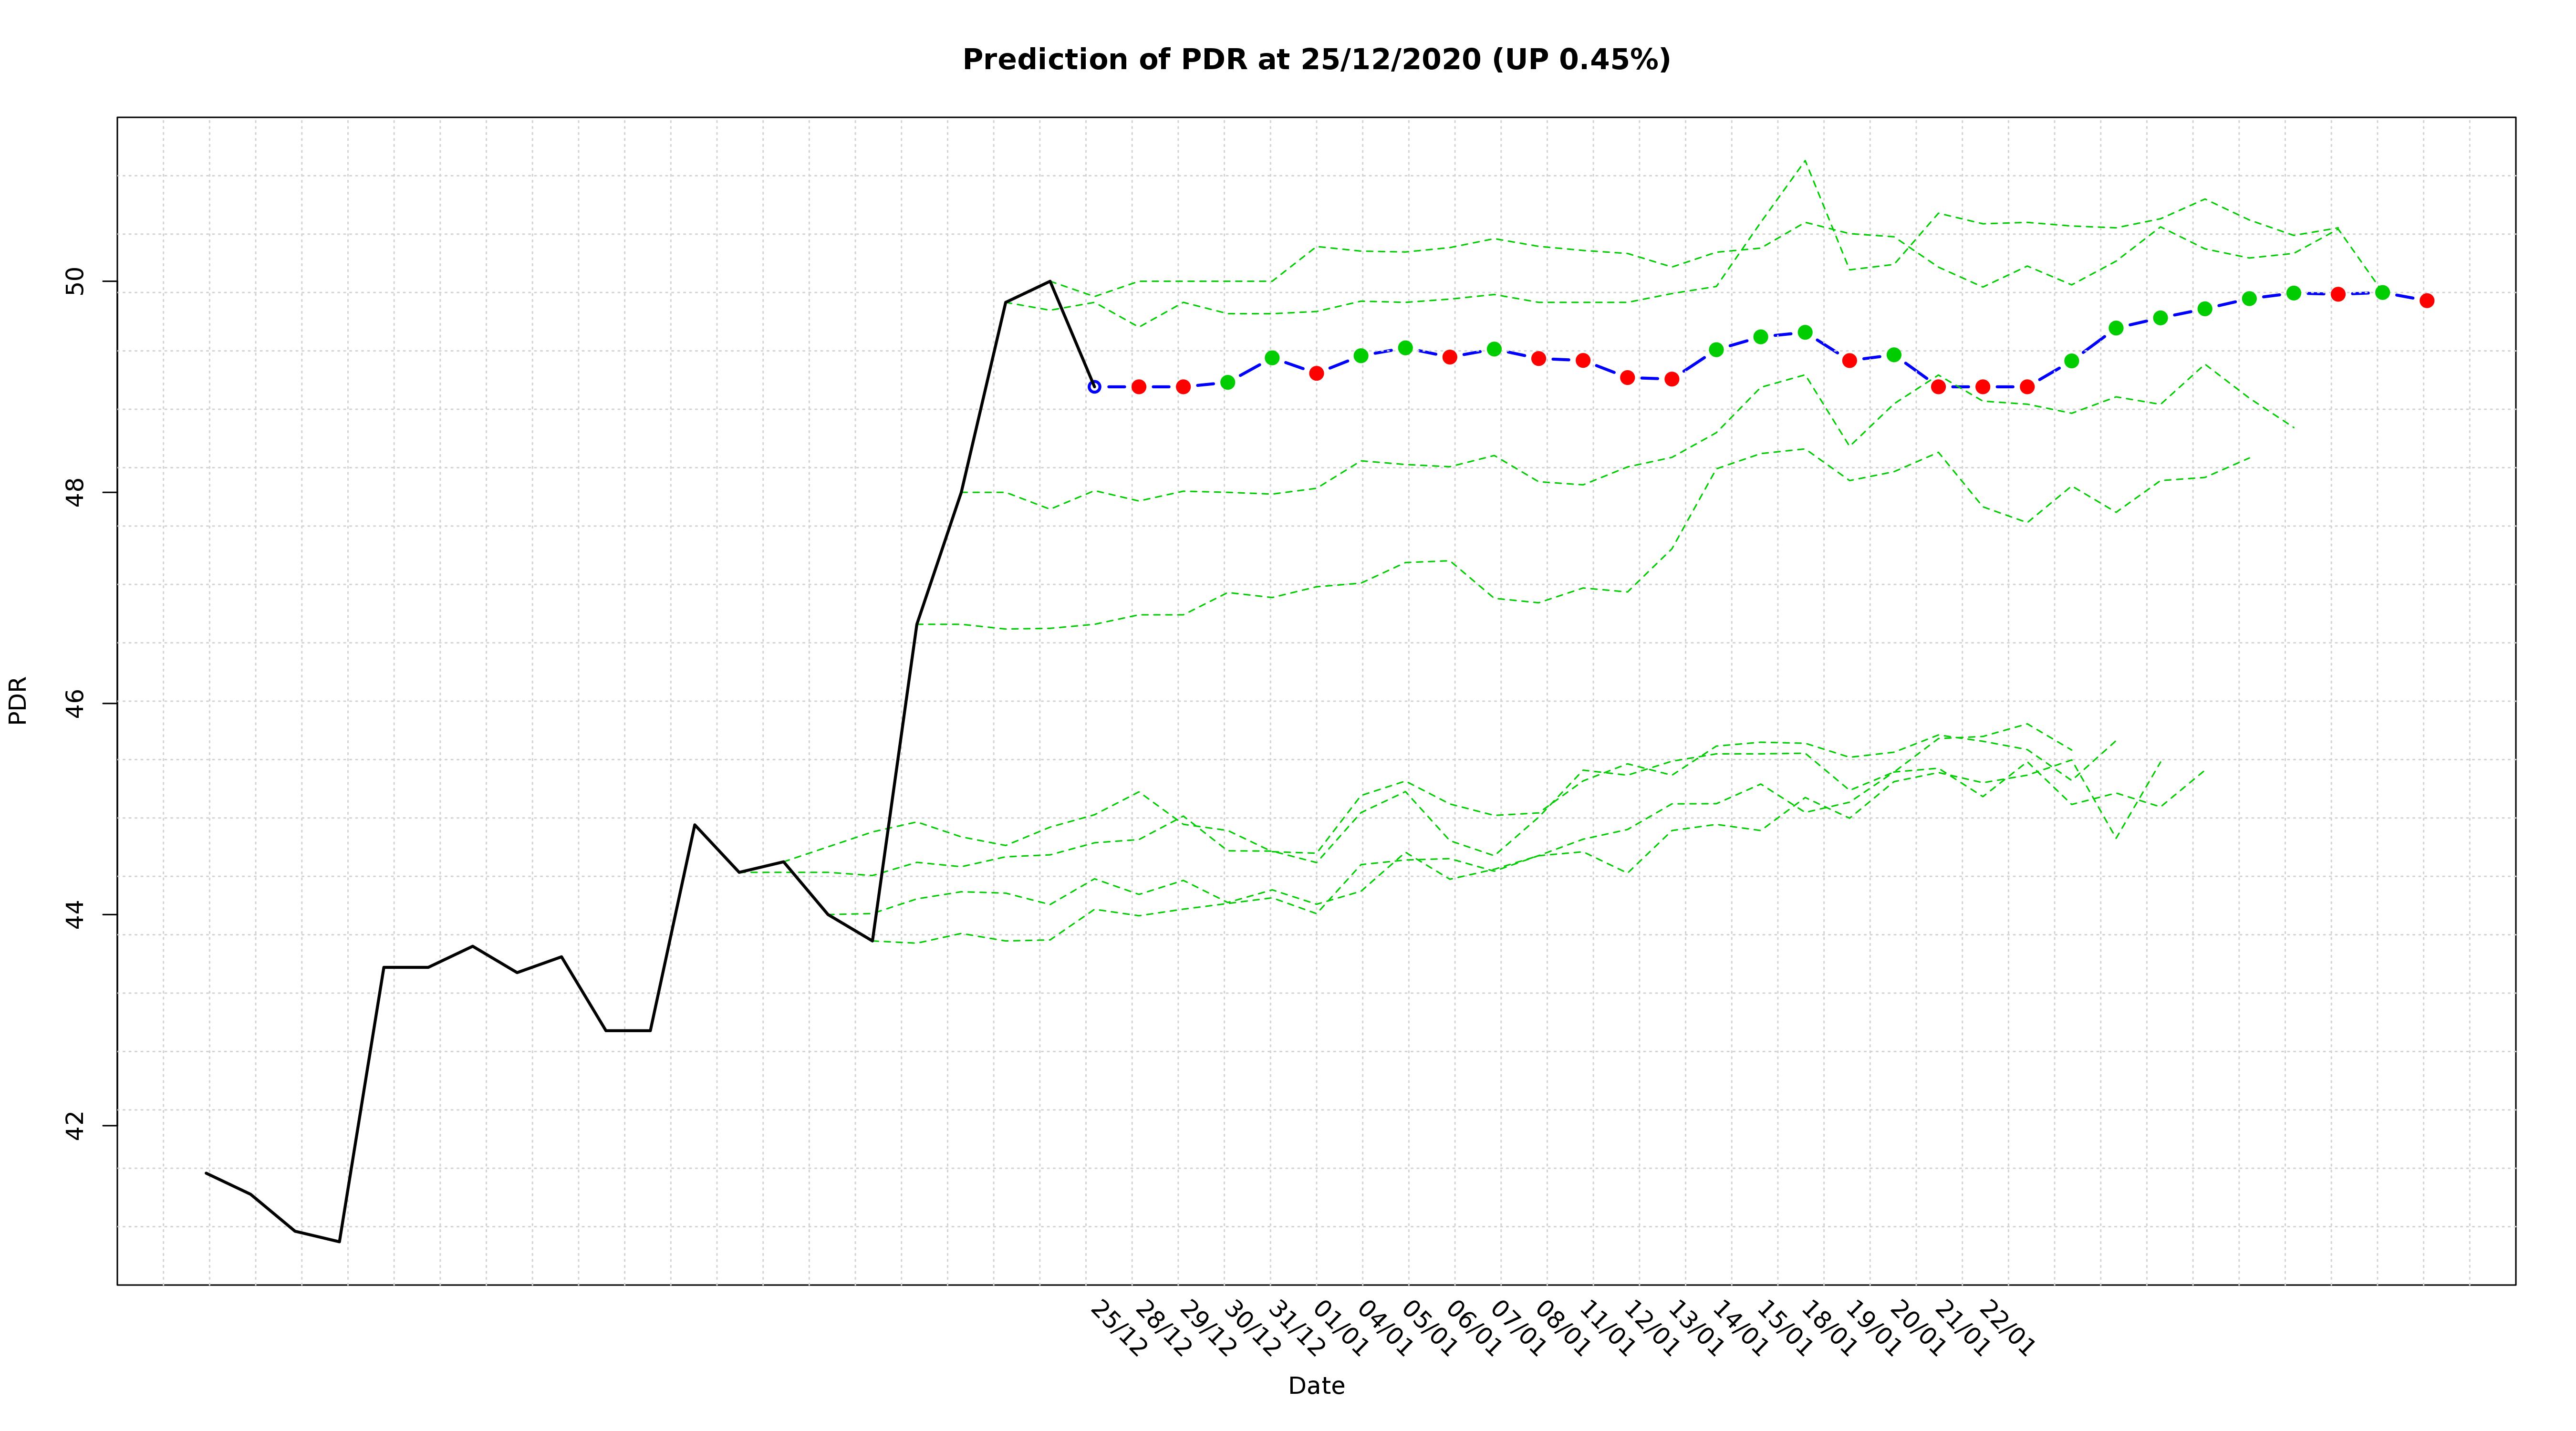This screenshot has height=1431, width=2576.
Task: Click the black line's lowest point near 41
Action: [x=339, y=1241]
